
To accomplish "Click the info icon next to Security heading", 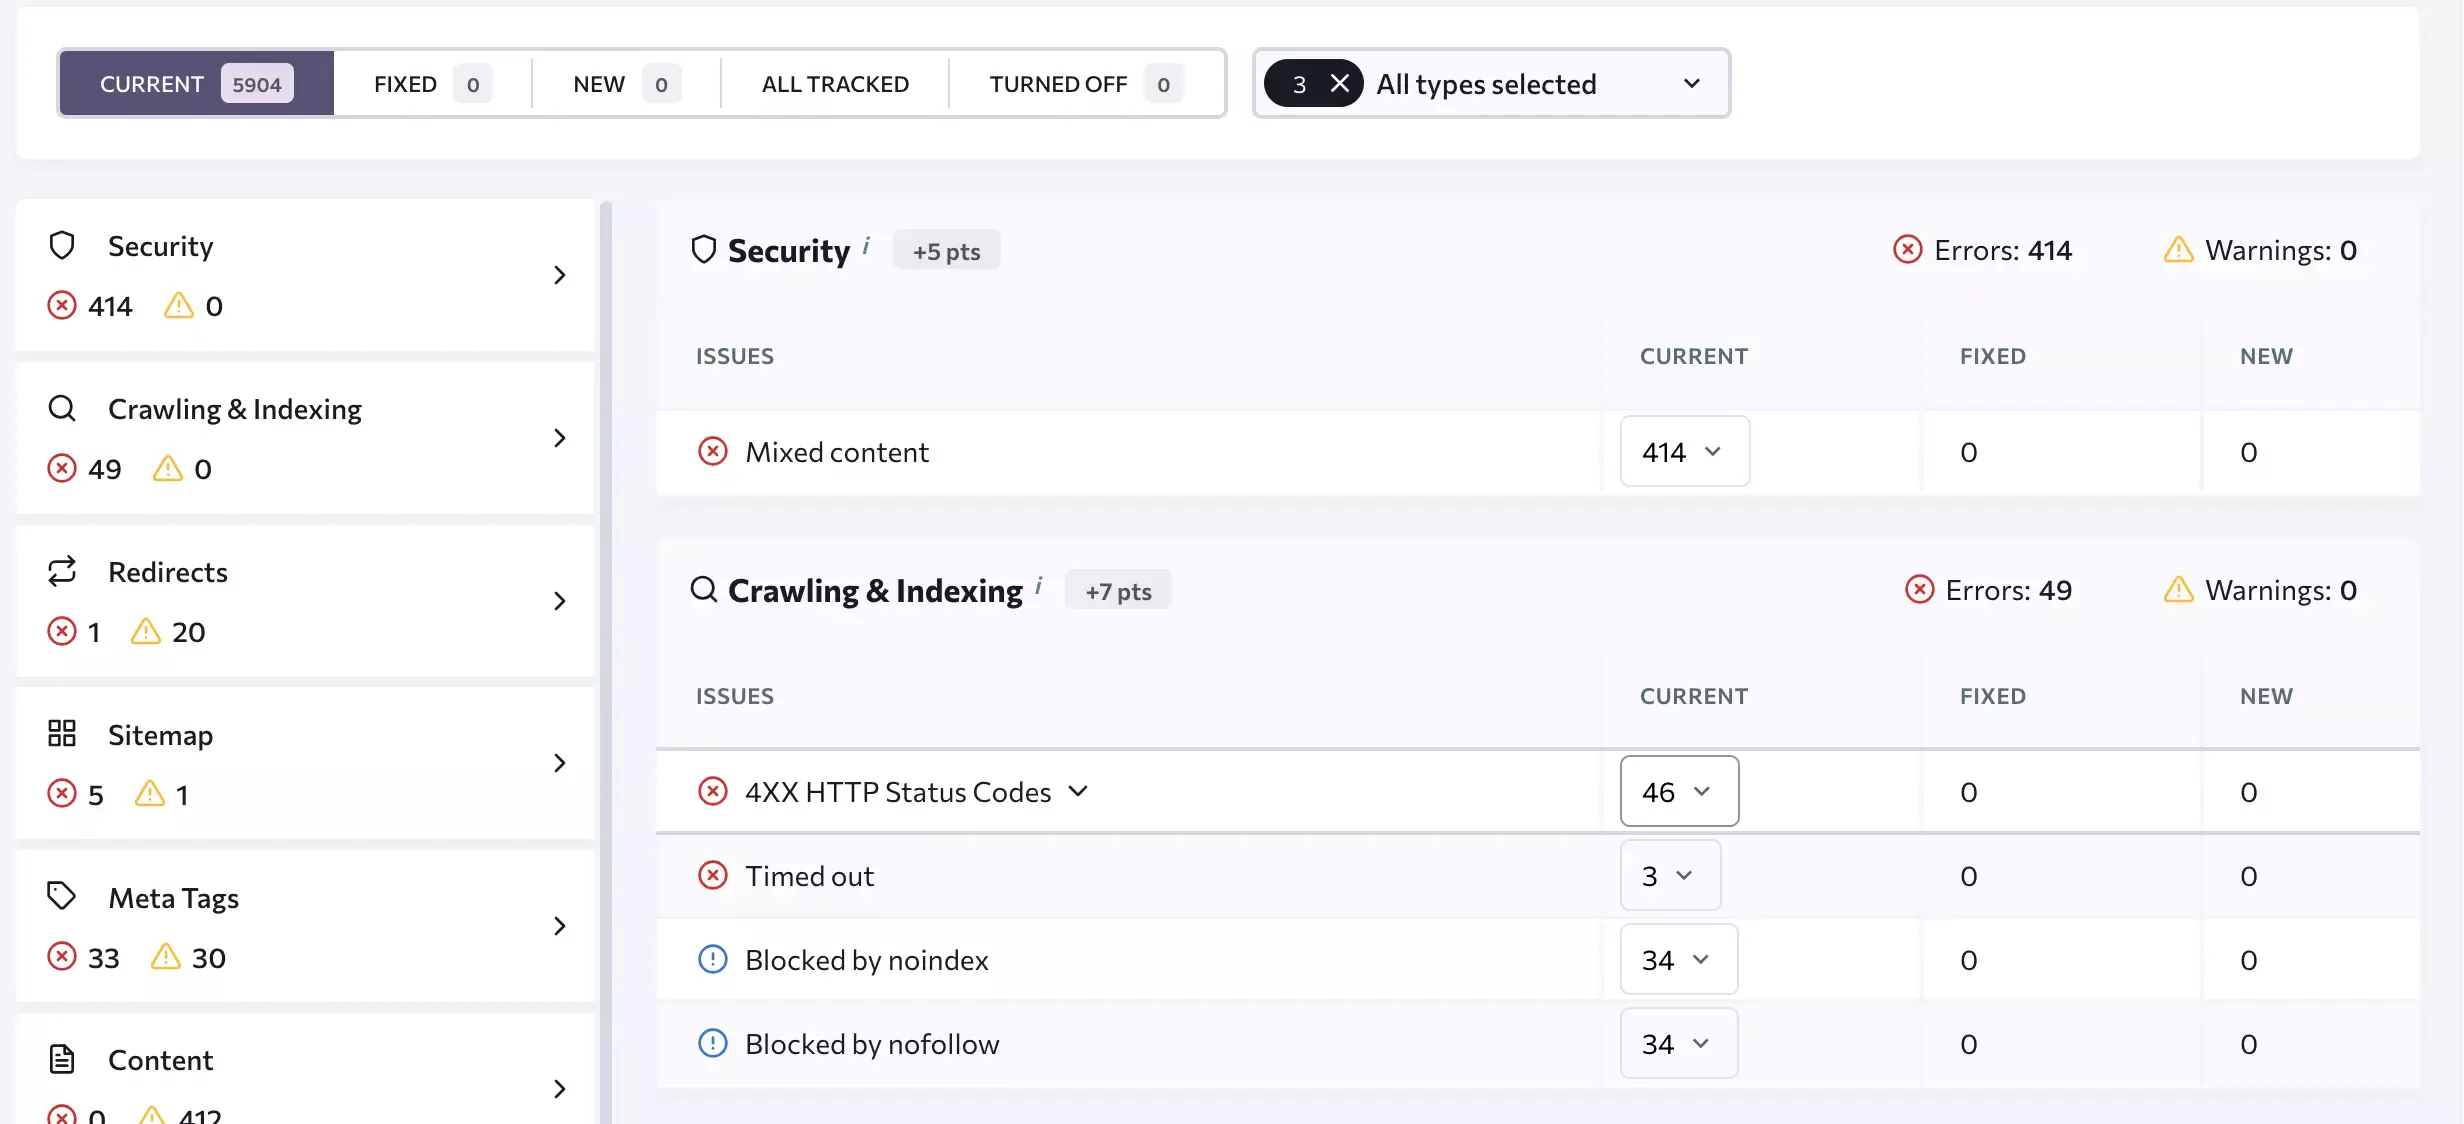I will pos(866,244).
